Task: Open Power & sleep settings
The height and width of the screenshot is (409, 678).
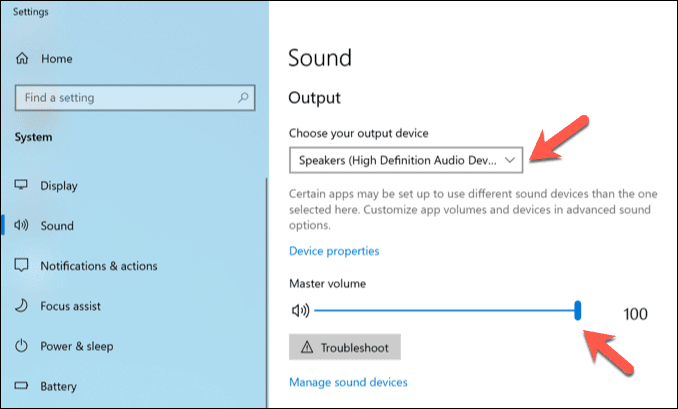Action: point(76,346)
